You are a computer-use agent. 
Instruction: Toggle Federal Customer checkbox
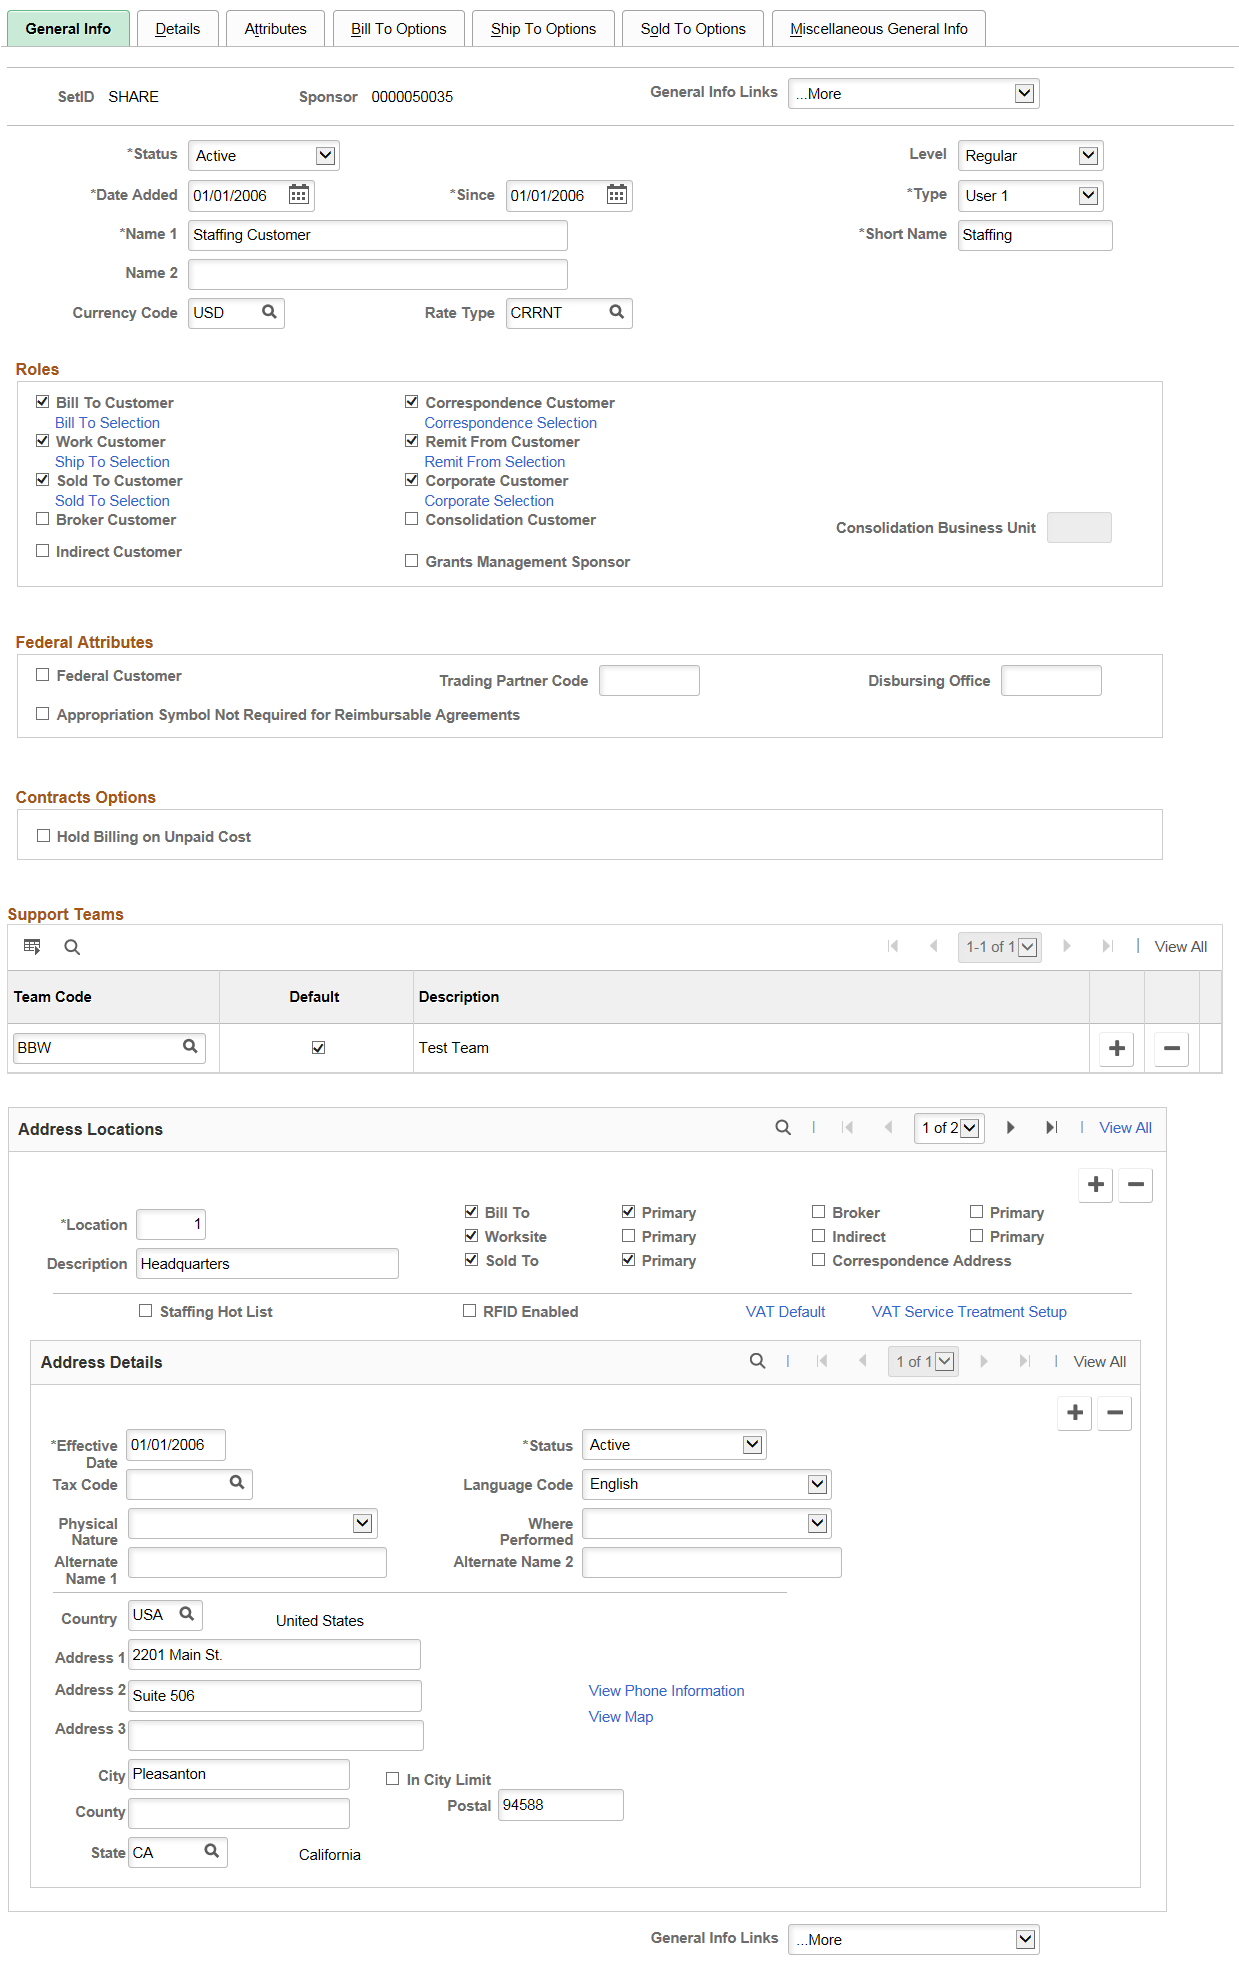coord(42,675)
